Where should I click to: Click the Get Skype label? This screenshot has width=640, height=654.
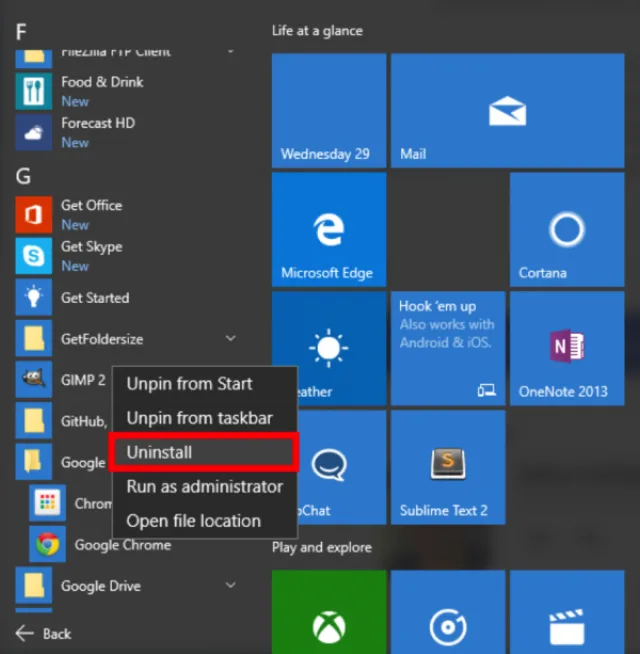point(92,247)
